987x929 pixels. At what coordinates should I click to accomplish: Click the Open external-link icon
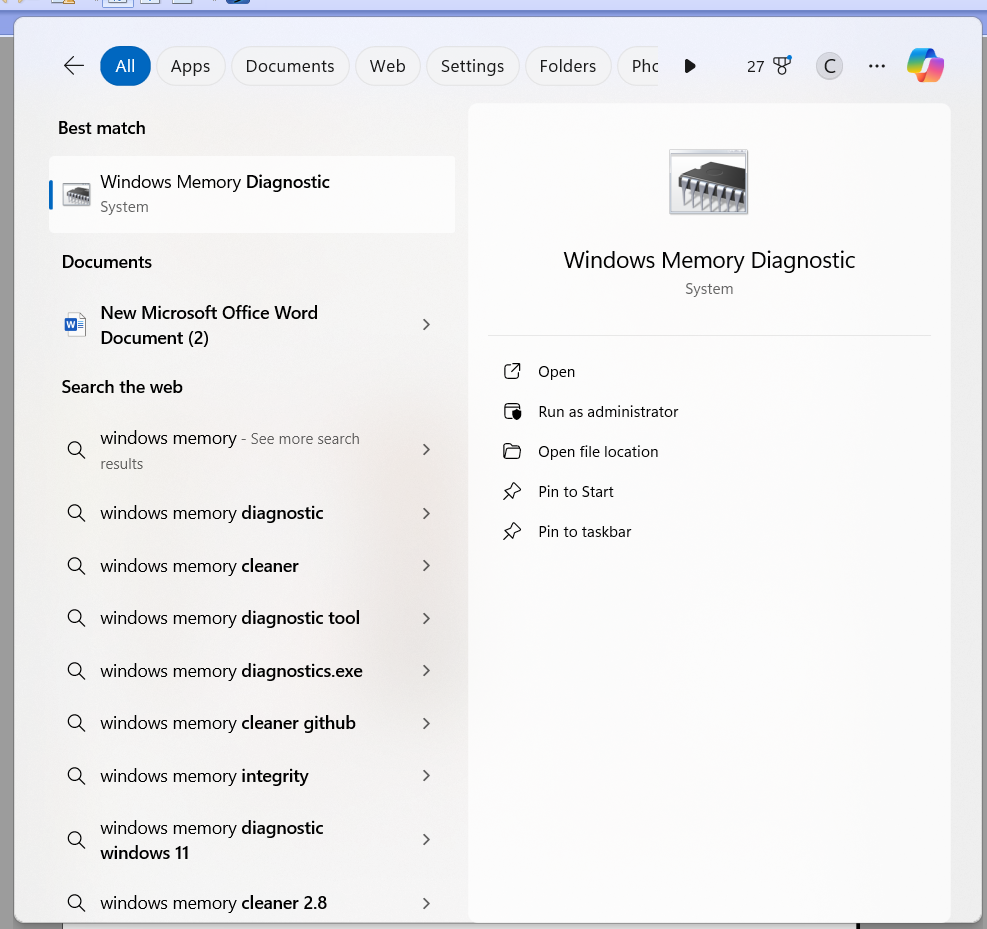(512, 371)
